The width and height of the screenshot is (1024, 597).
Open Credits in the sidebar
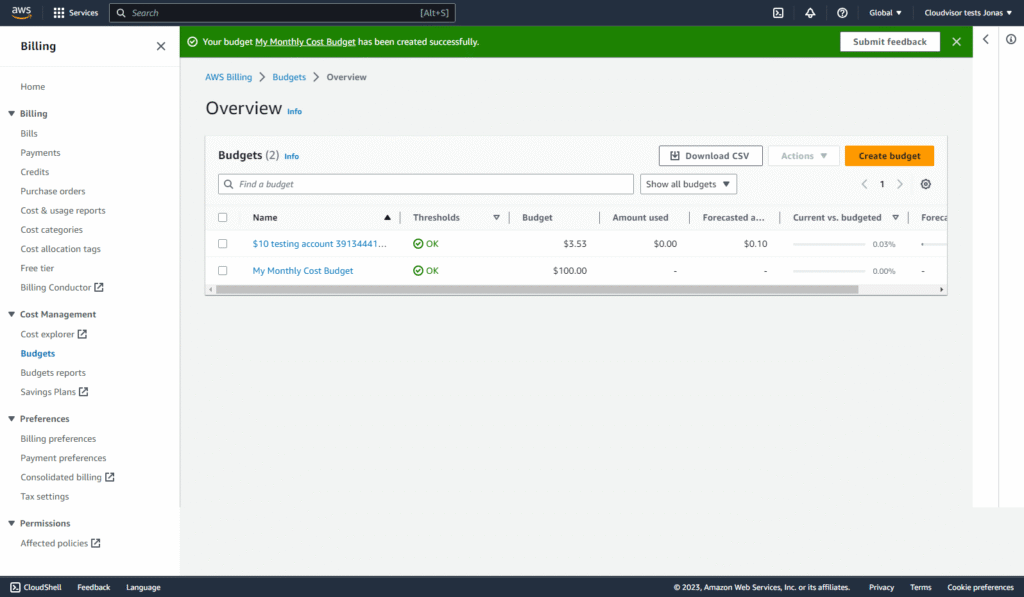coord(35,172)
